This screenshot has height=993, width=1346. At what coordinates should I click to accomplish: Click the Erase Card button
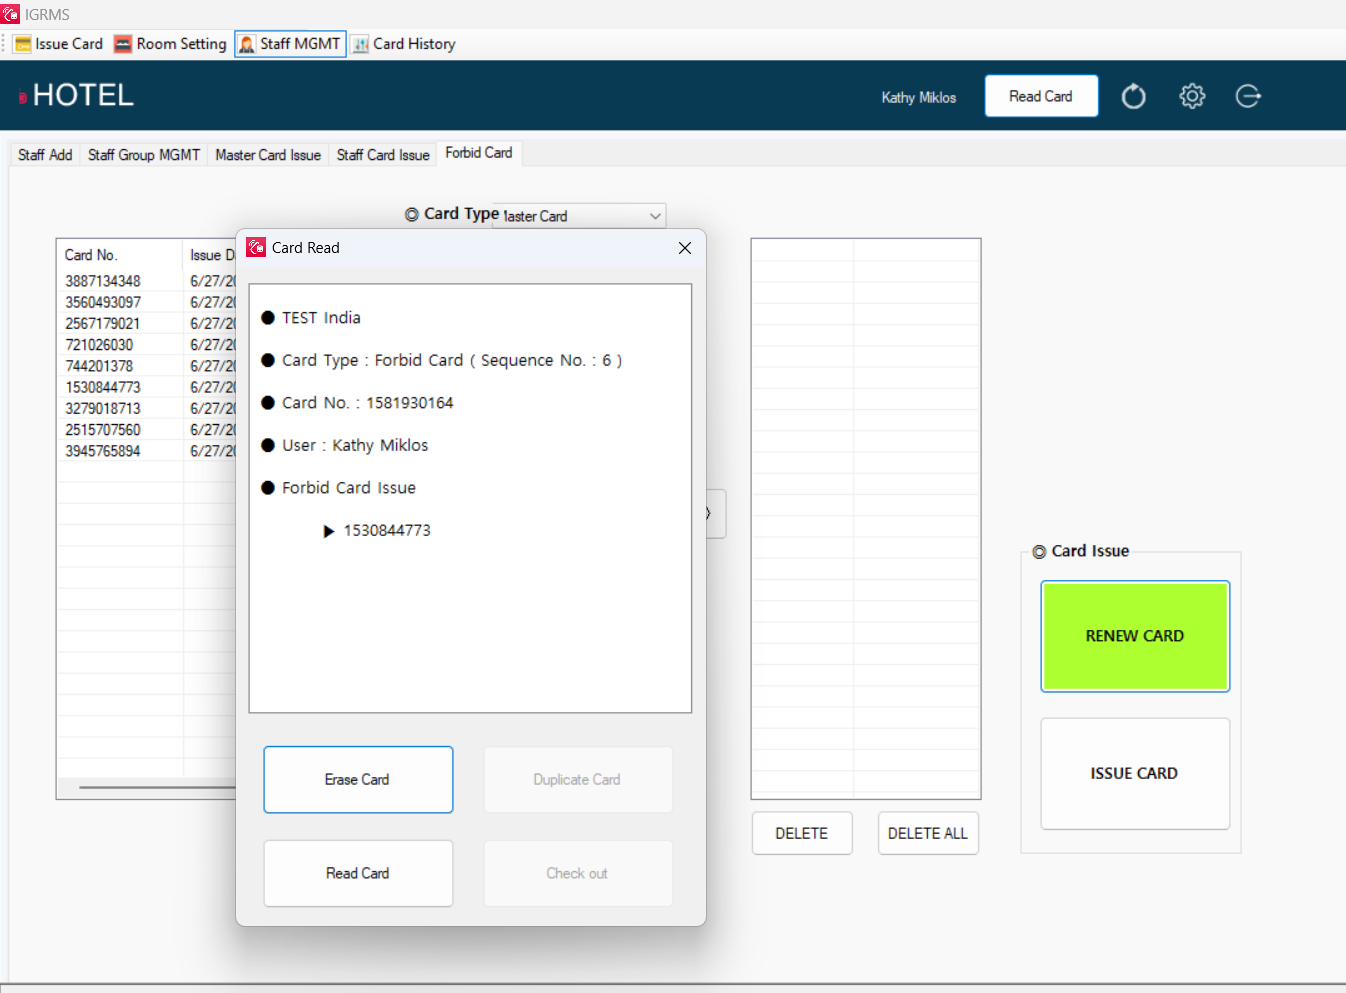358,780
